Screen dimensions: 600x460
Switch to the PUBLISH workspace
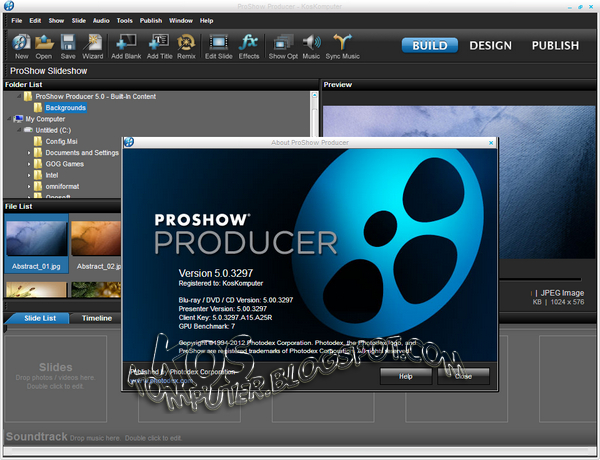click(555, 46)
